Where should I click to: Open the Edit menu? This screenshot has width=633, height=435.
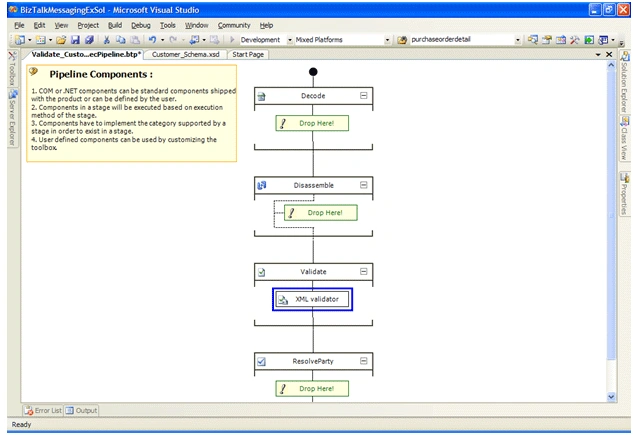(x=39, y=25)
